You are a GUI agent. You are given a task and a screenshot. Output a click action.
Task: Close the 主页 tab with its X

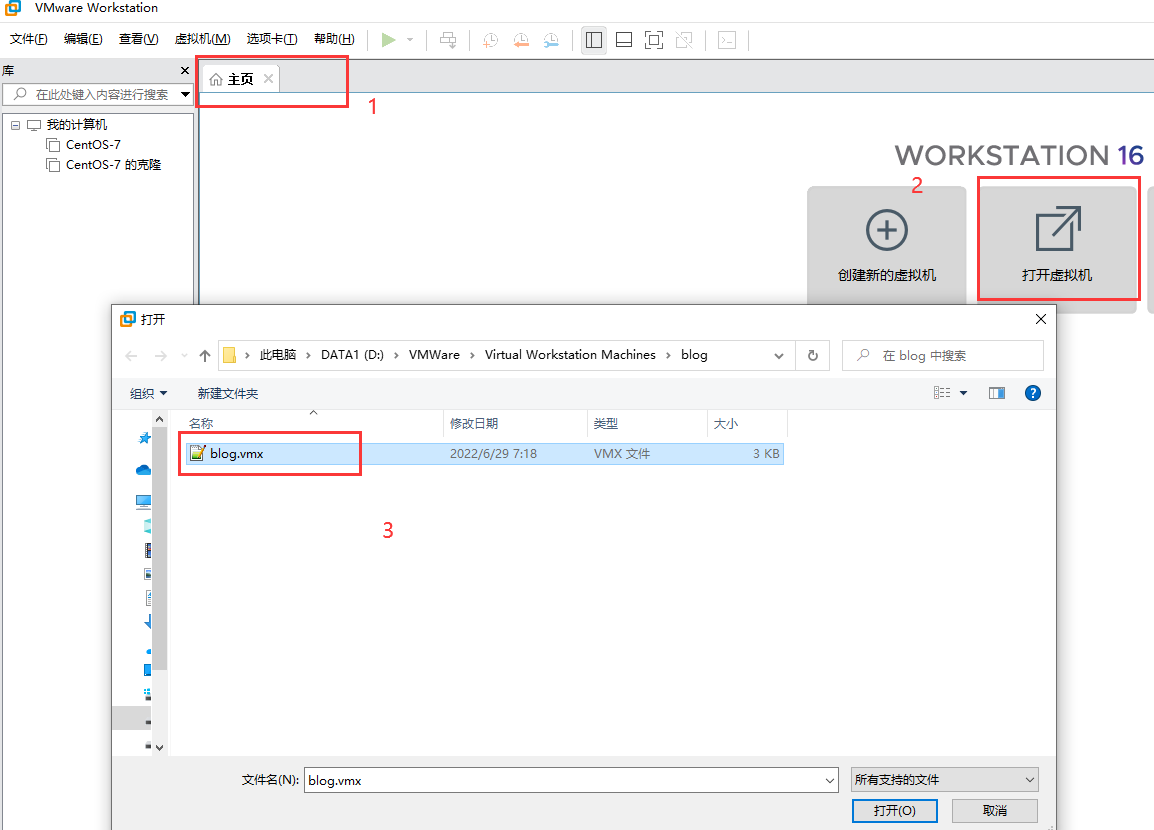click(269, 79)
